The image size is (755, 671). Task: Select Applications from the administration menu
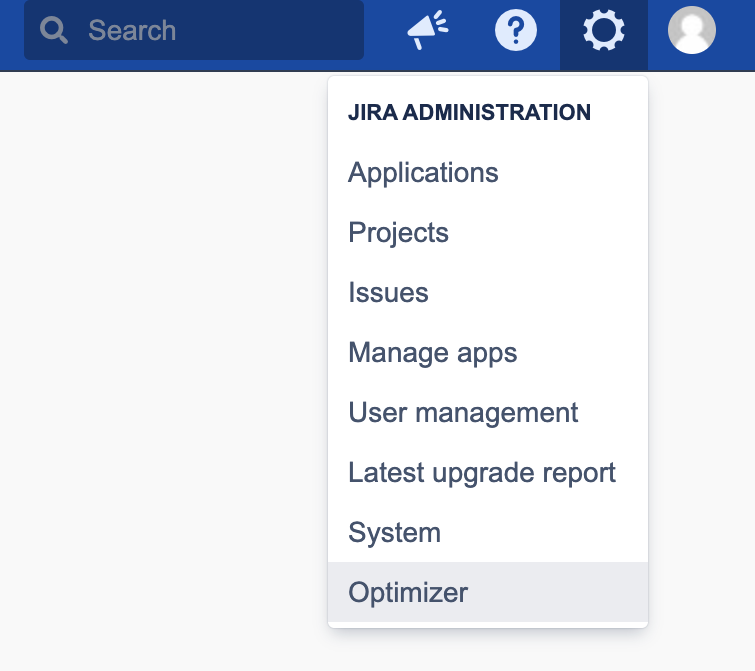click(423, 173)
